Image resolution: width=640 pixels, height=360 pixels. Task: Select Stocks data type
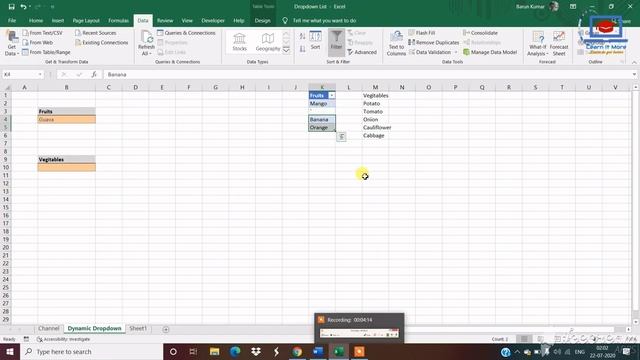pos(240,42)
